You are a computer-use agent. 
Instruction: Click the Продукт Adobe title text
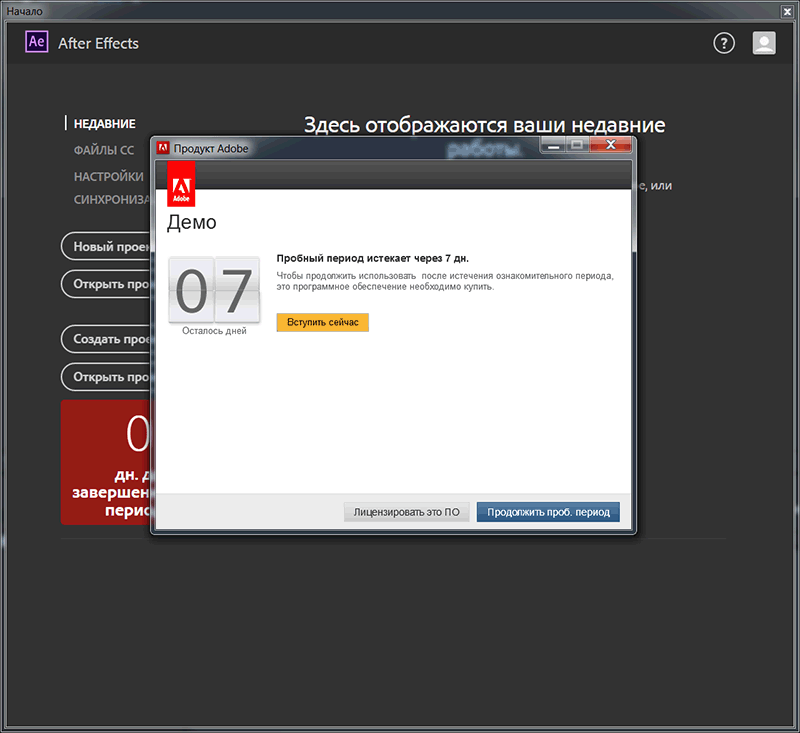pos(211,148)
